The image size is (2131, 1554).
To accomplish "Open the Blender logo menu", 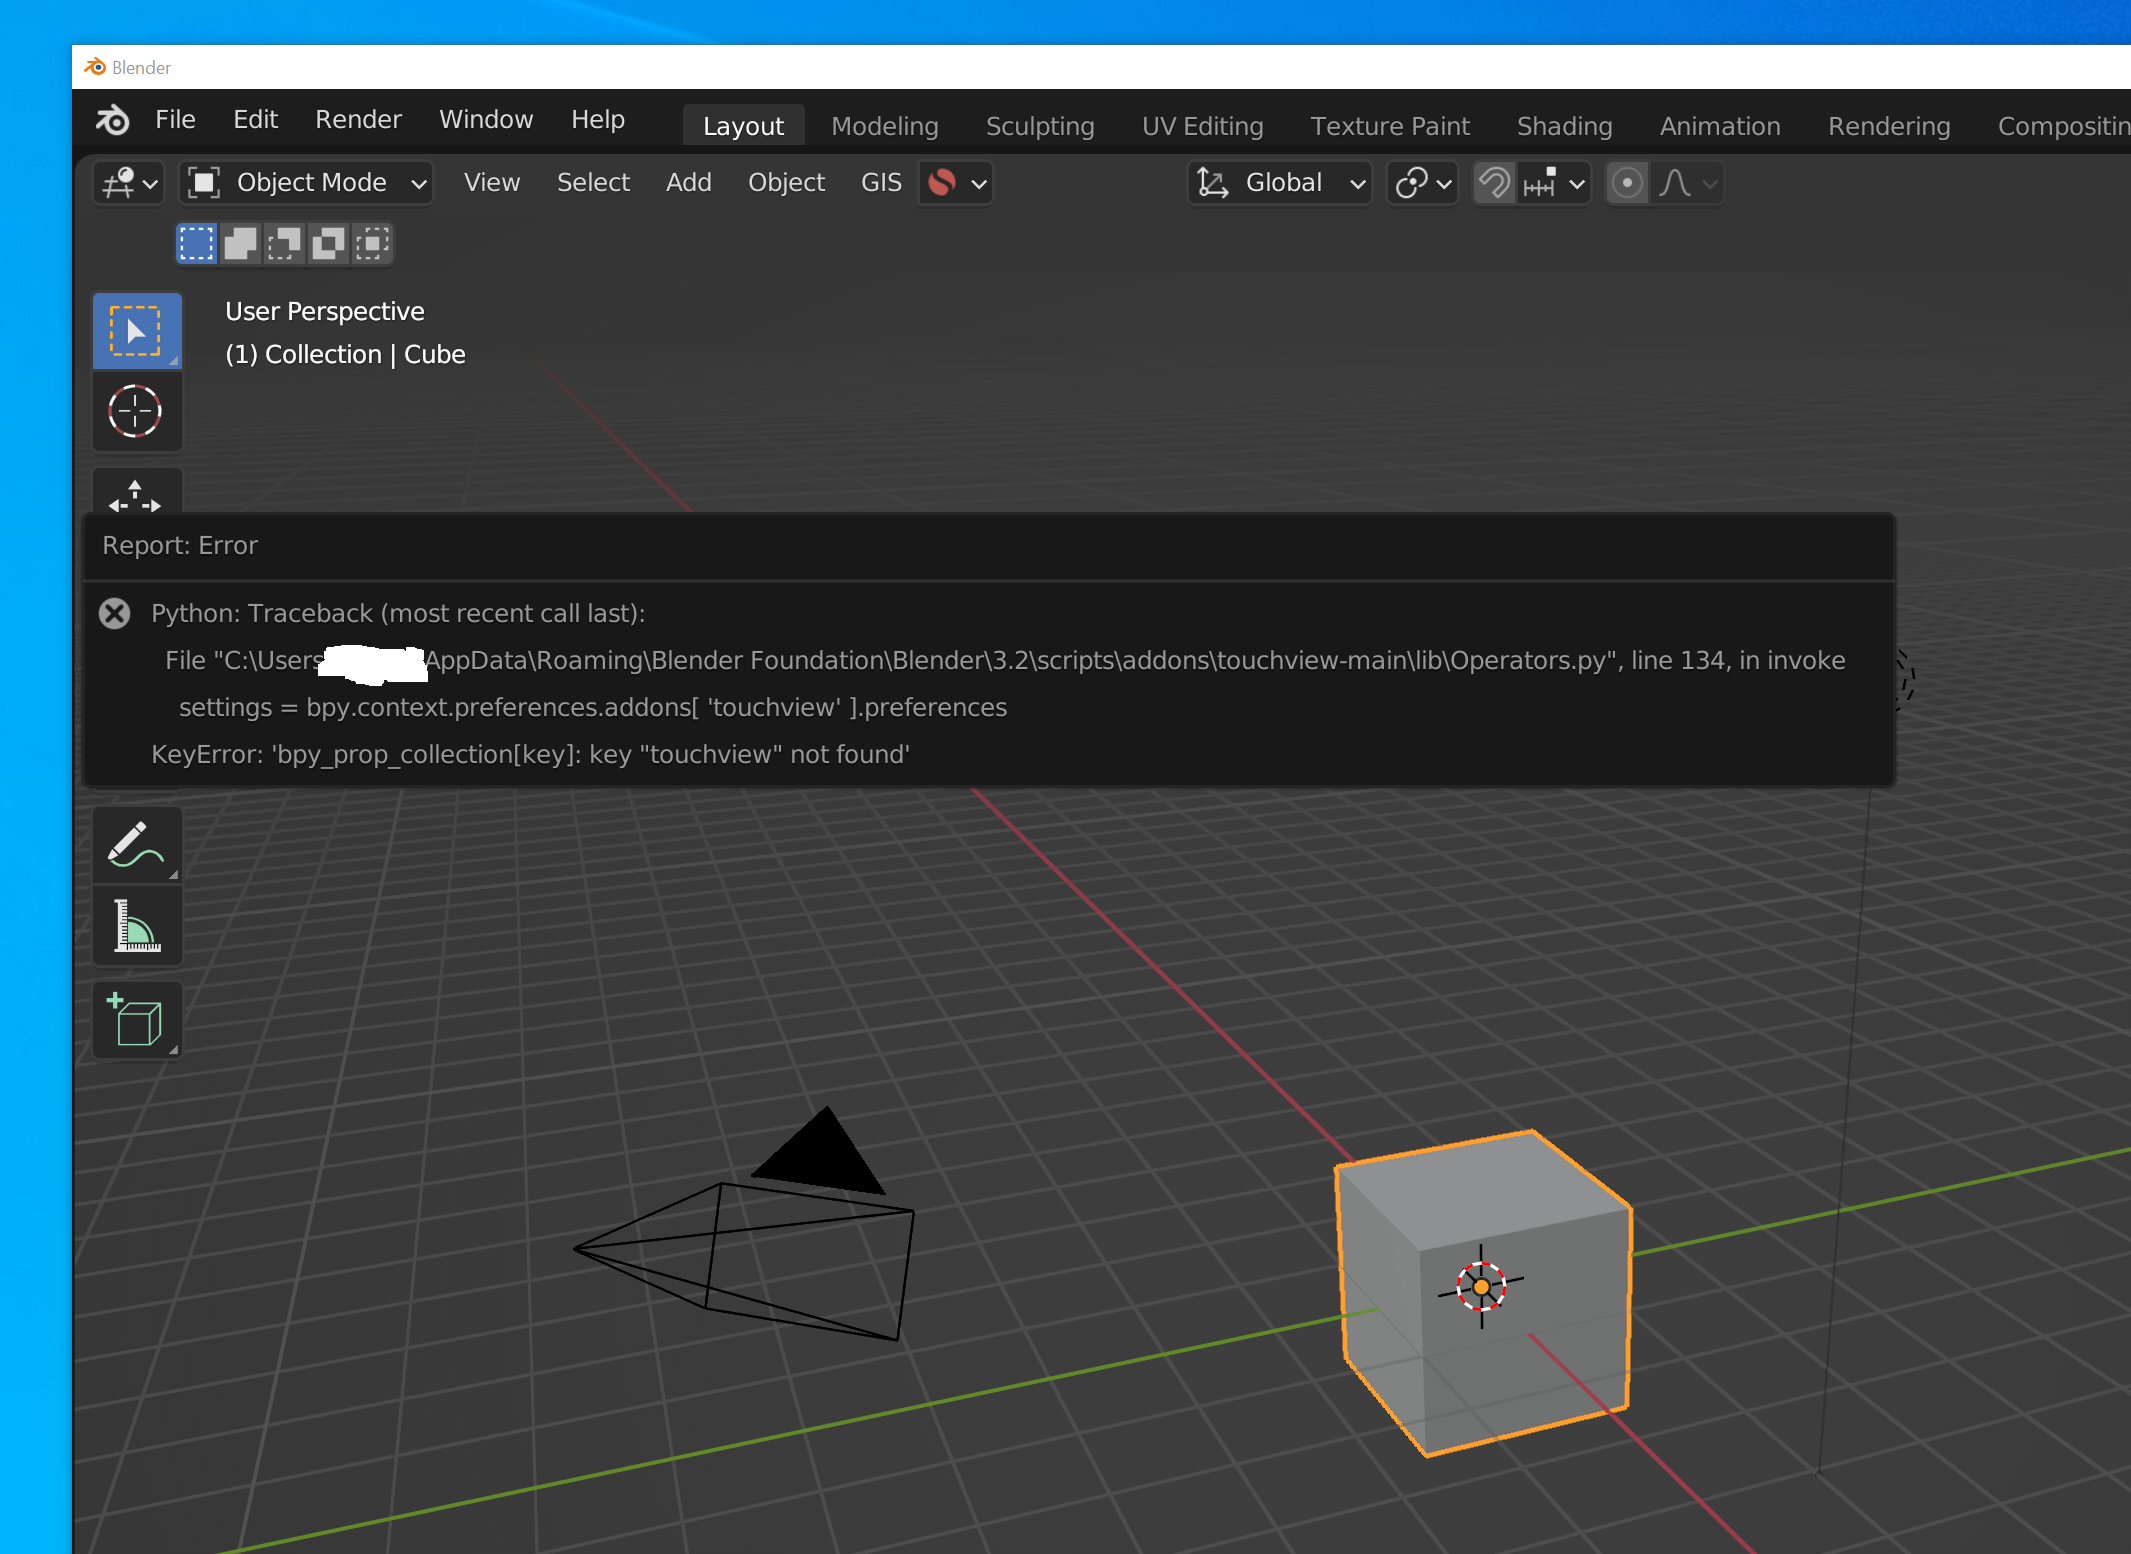I will [x=112, y=120].
